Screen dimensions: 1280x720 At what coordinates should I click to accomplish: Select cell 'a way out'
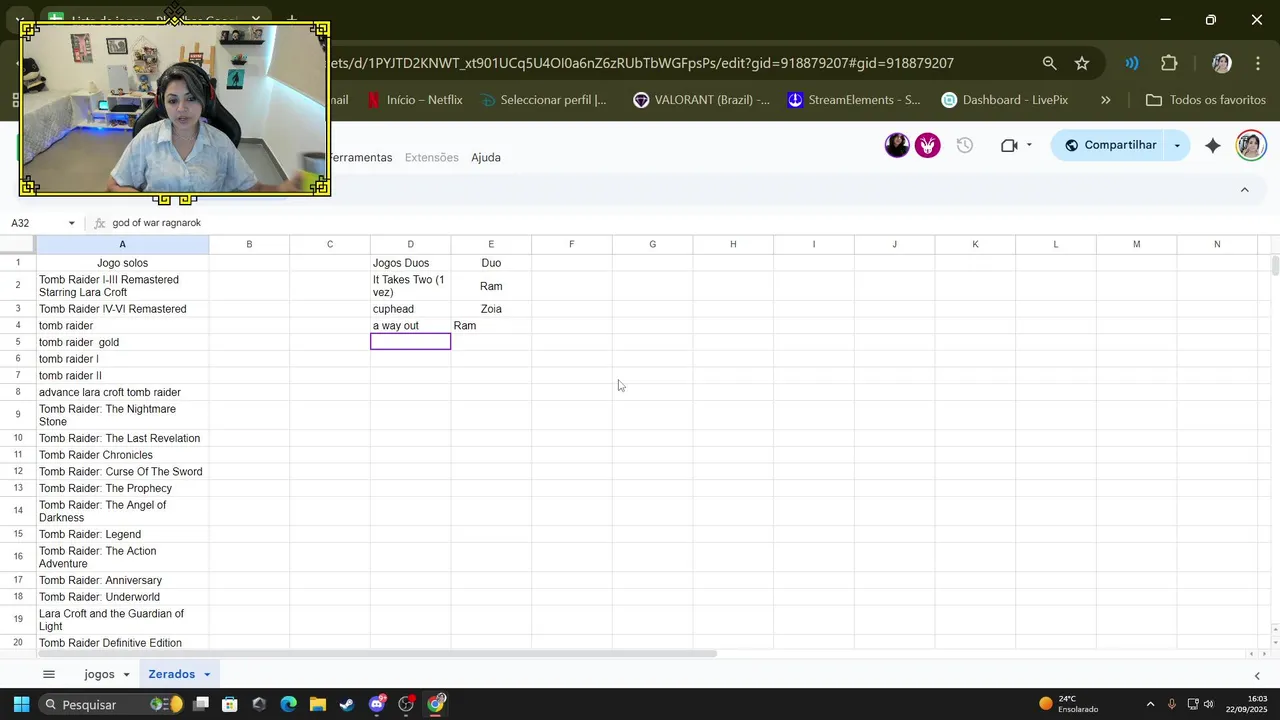(410, 326)
